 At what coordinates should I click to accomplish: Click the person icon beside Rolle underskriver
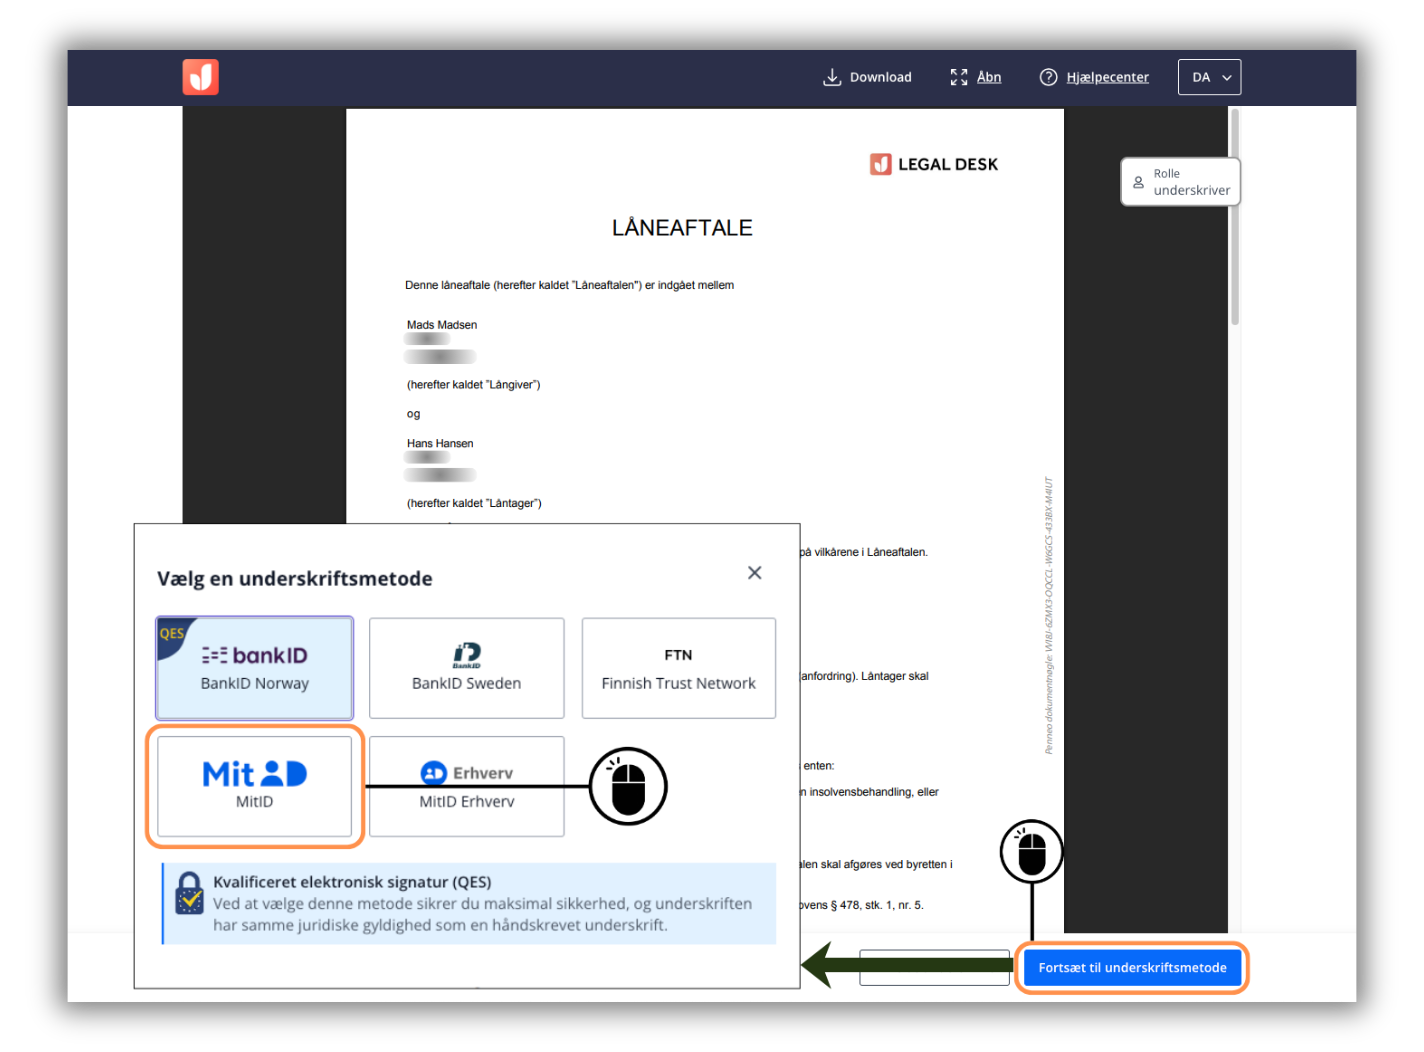point(1138,182)
